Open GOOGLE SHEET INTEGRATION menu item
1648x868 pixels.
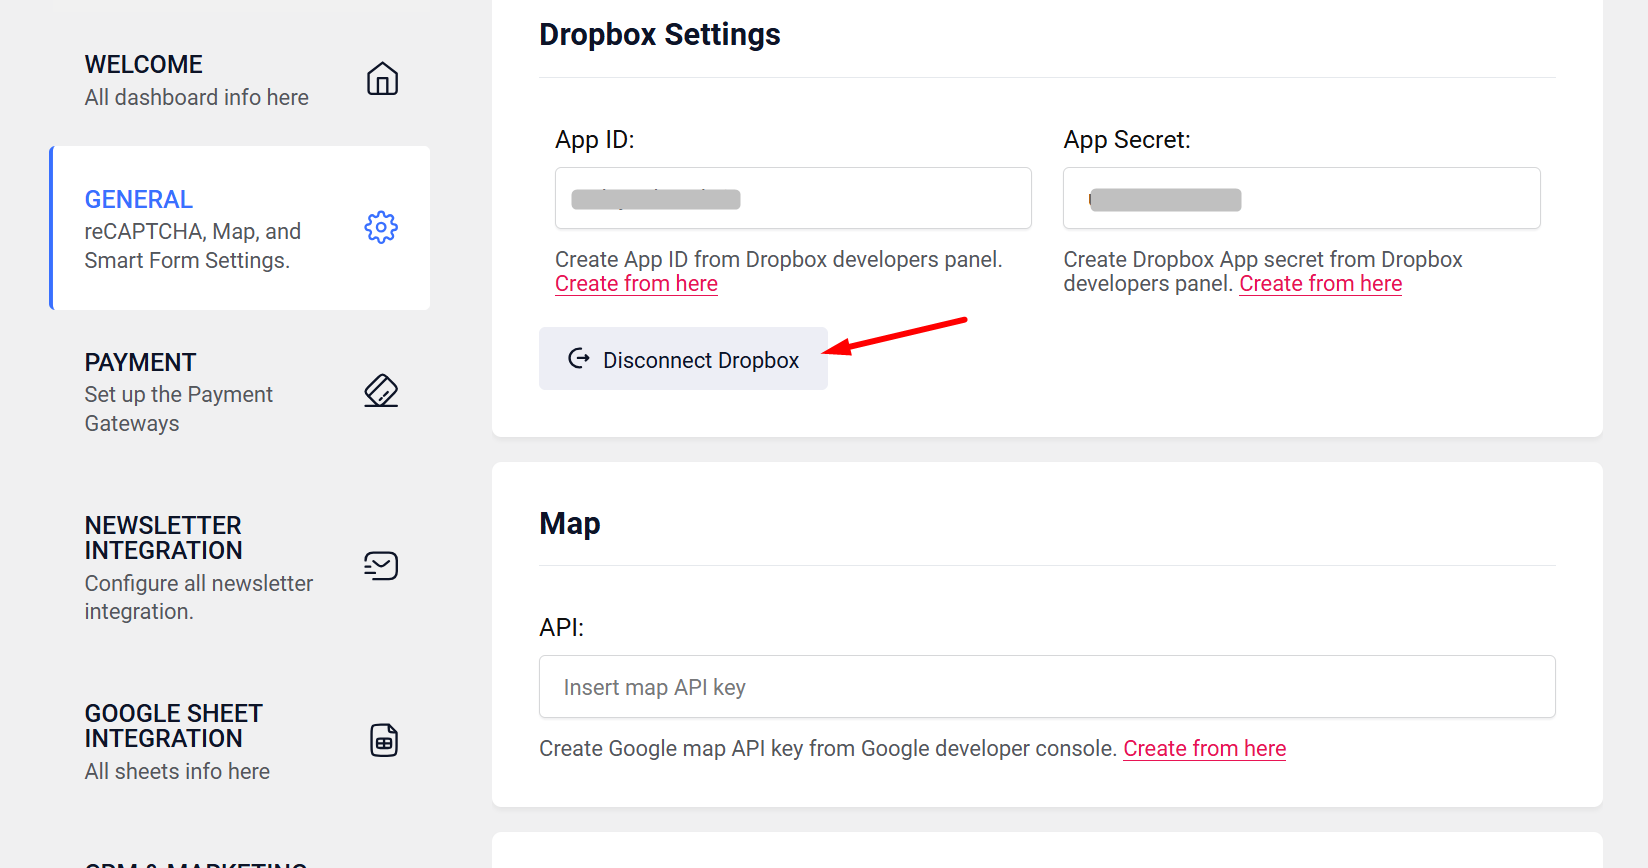(x=241, y=741)
